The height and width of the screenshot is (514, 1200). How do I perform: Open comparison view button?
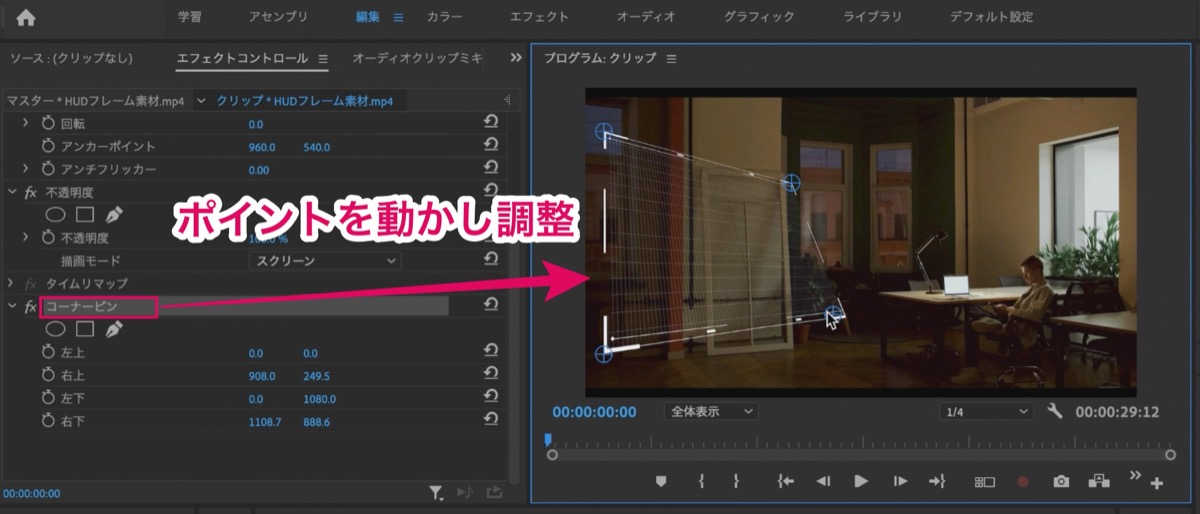click(1099, 481)
